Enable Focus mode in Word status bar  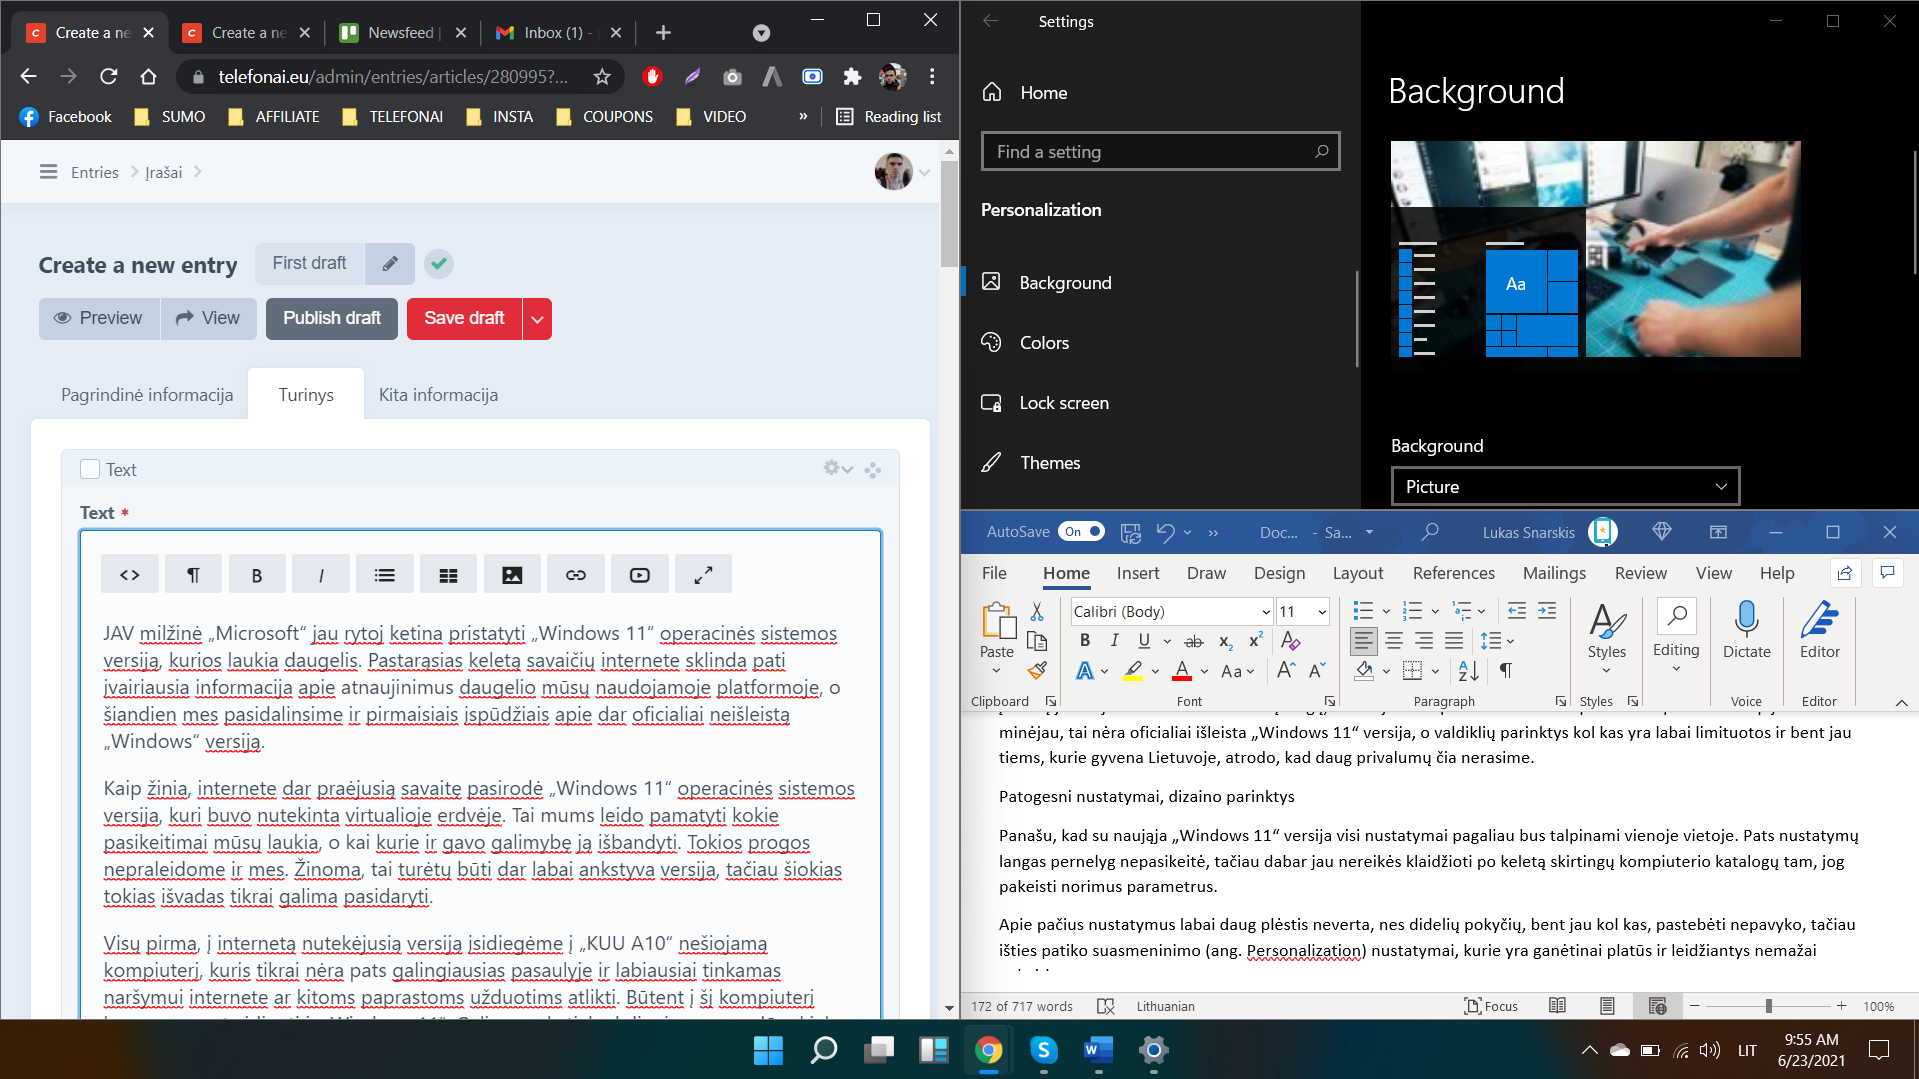pyautogui.click(x=1491, y=1006)
